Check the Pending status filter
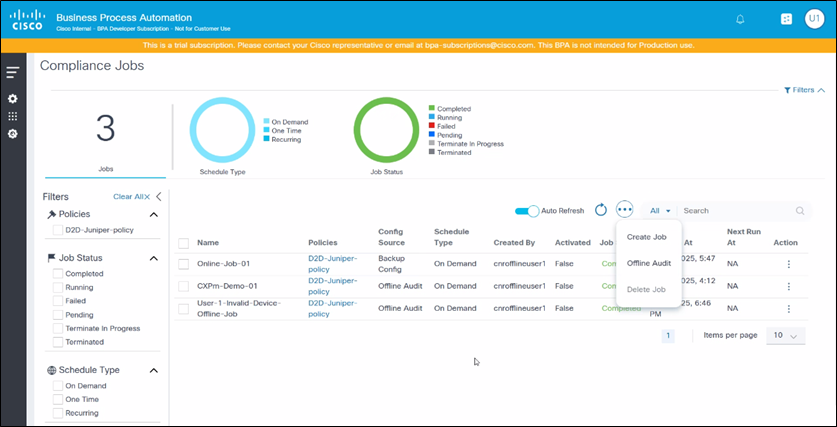837x427 pixels. (x=58, y=315)
